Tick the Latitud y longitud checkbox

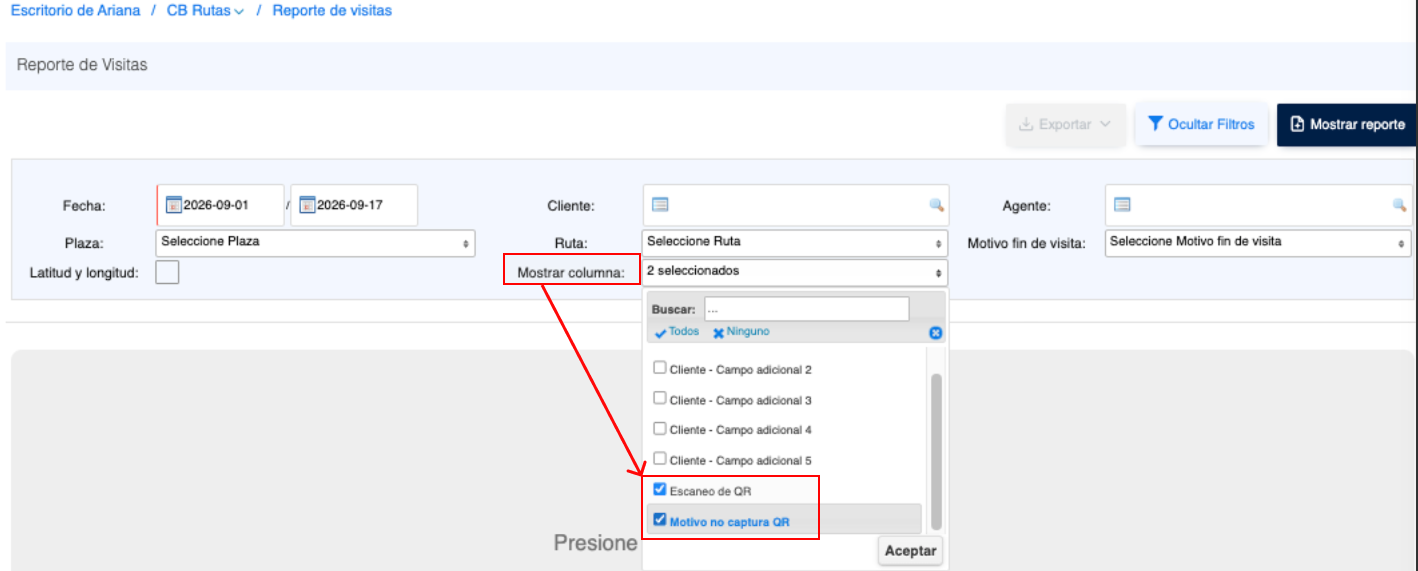point(167,272)
